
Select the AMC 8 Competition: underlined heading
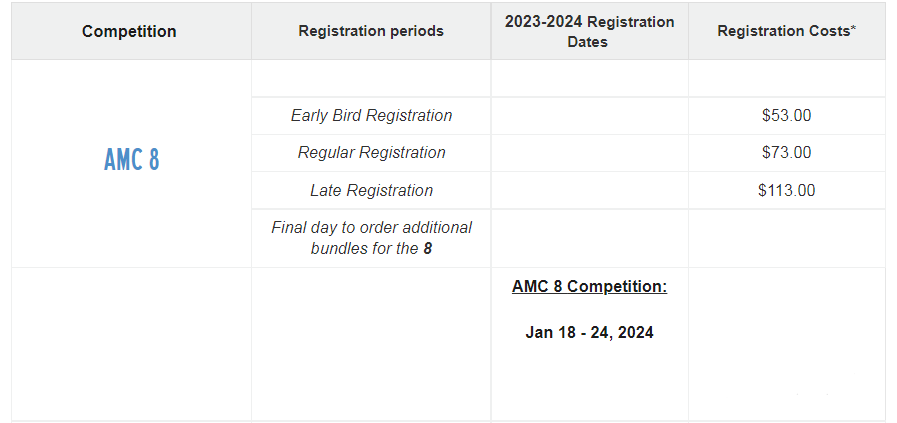(589, 286)
